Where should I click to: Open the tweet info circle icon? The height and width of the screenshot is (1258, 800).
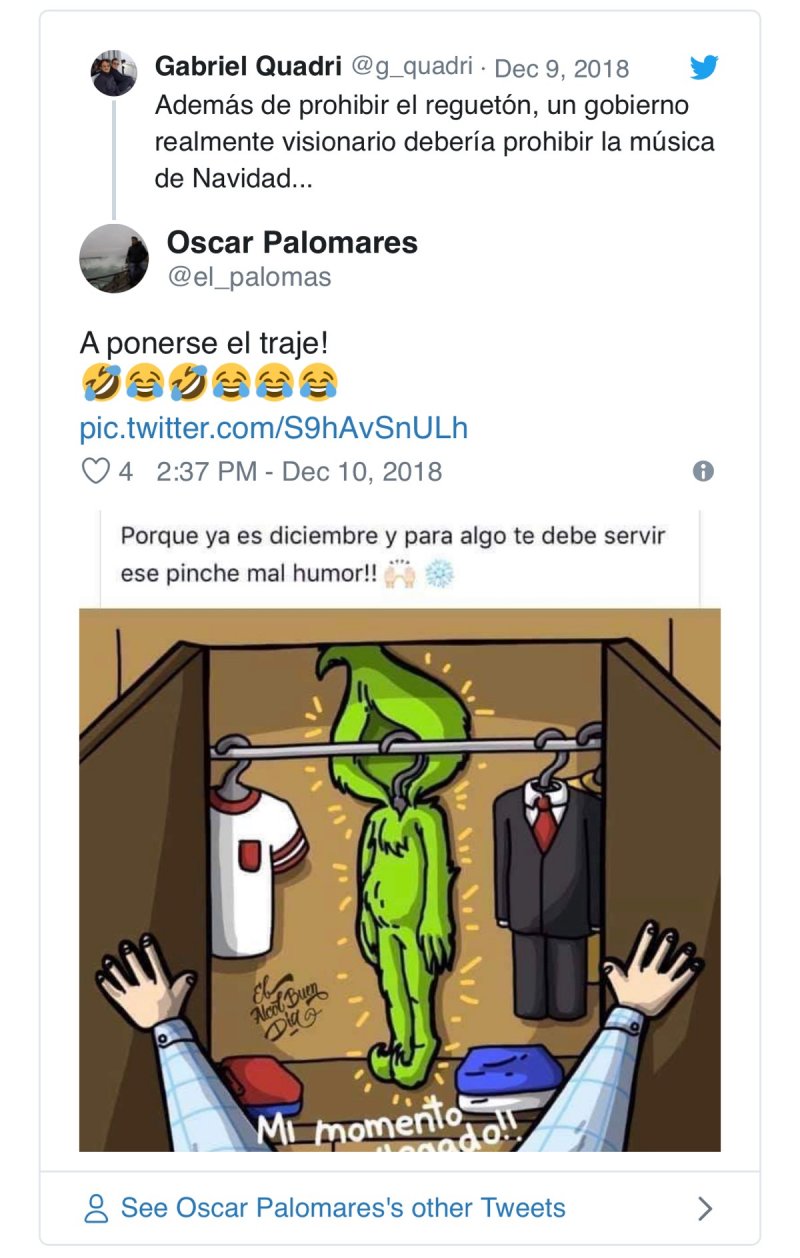(703, 471)
